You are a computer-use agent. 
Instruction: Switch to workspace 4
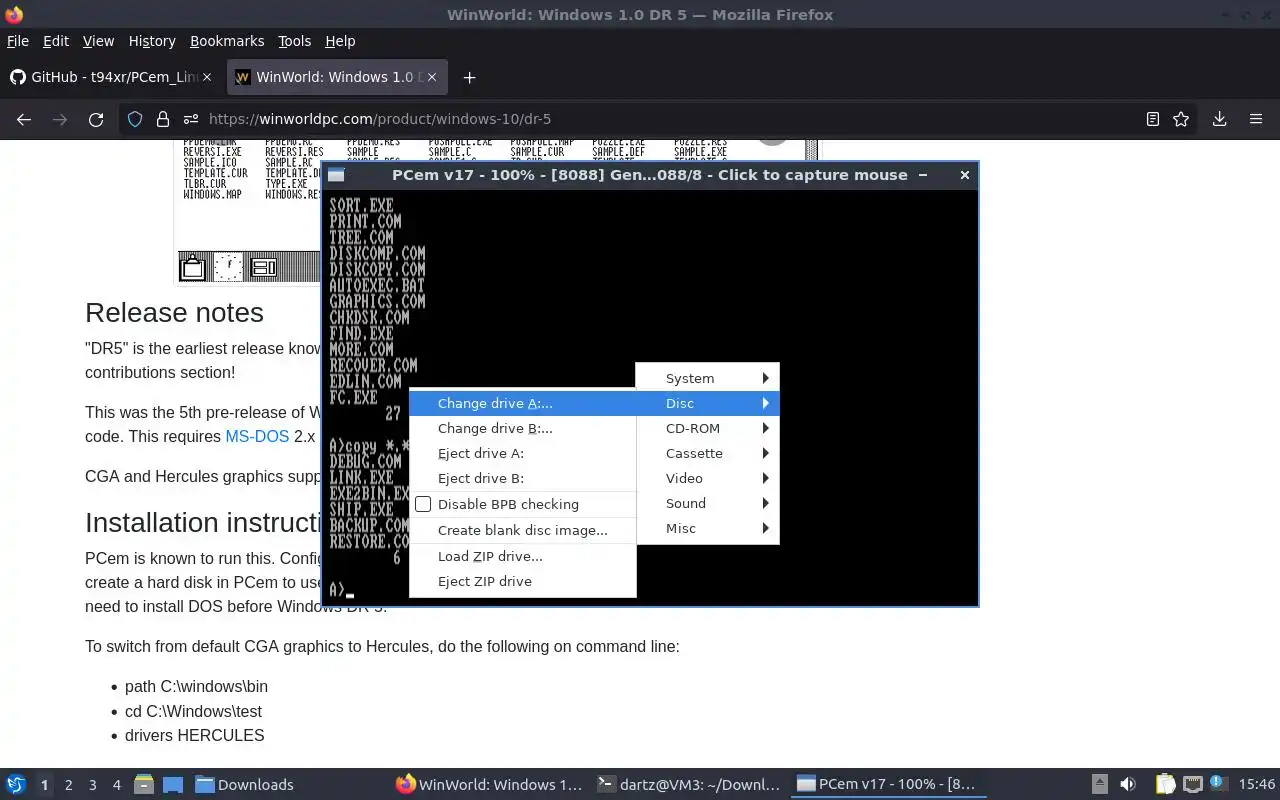pyautogui.click(x=116, y=785)
